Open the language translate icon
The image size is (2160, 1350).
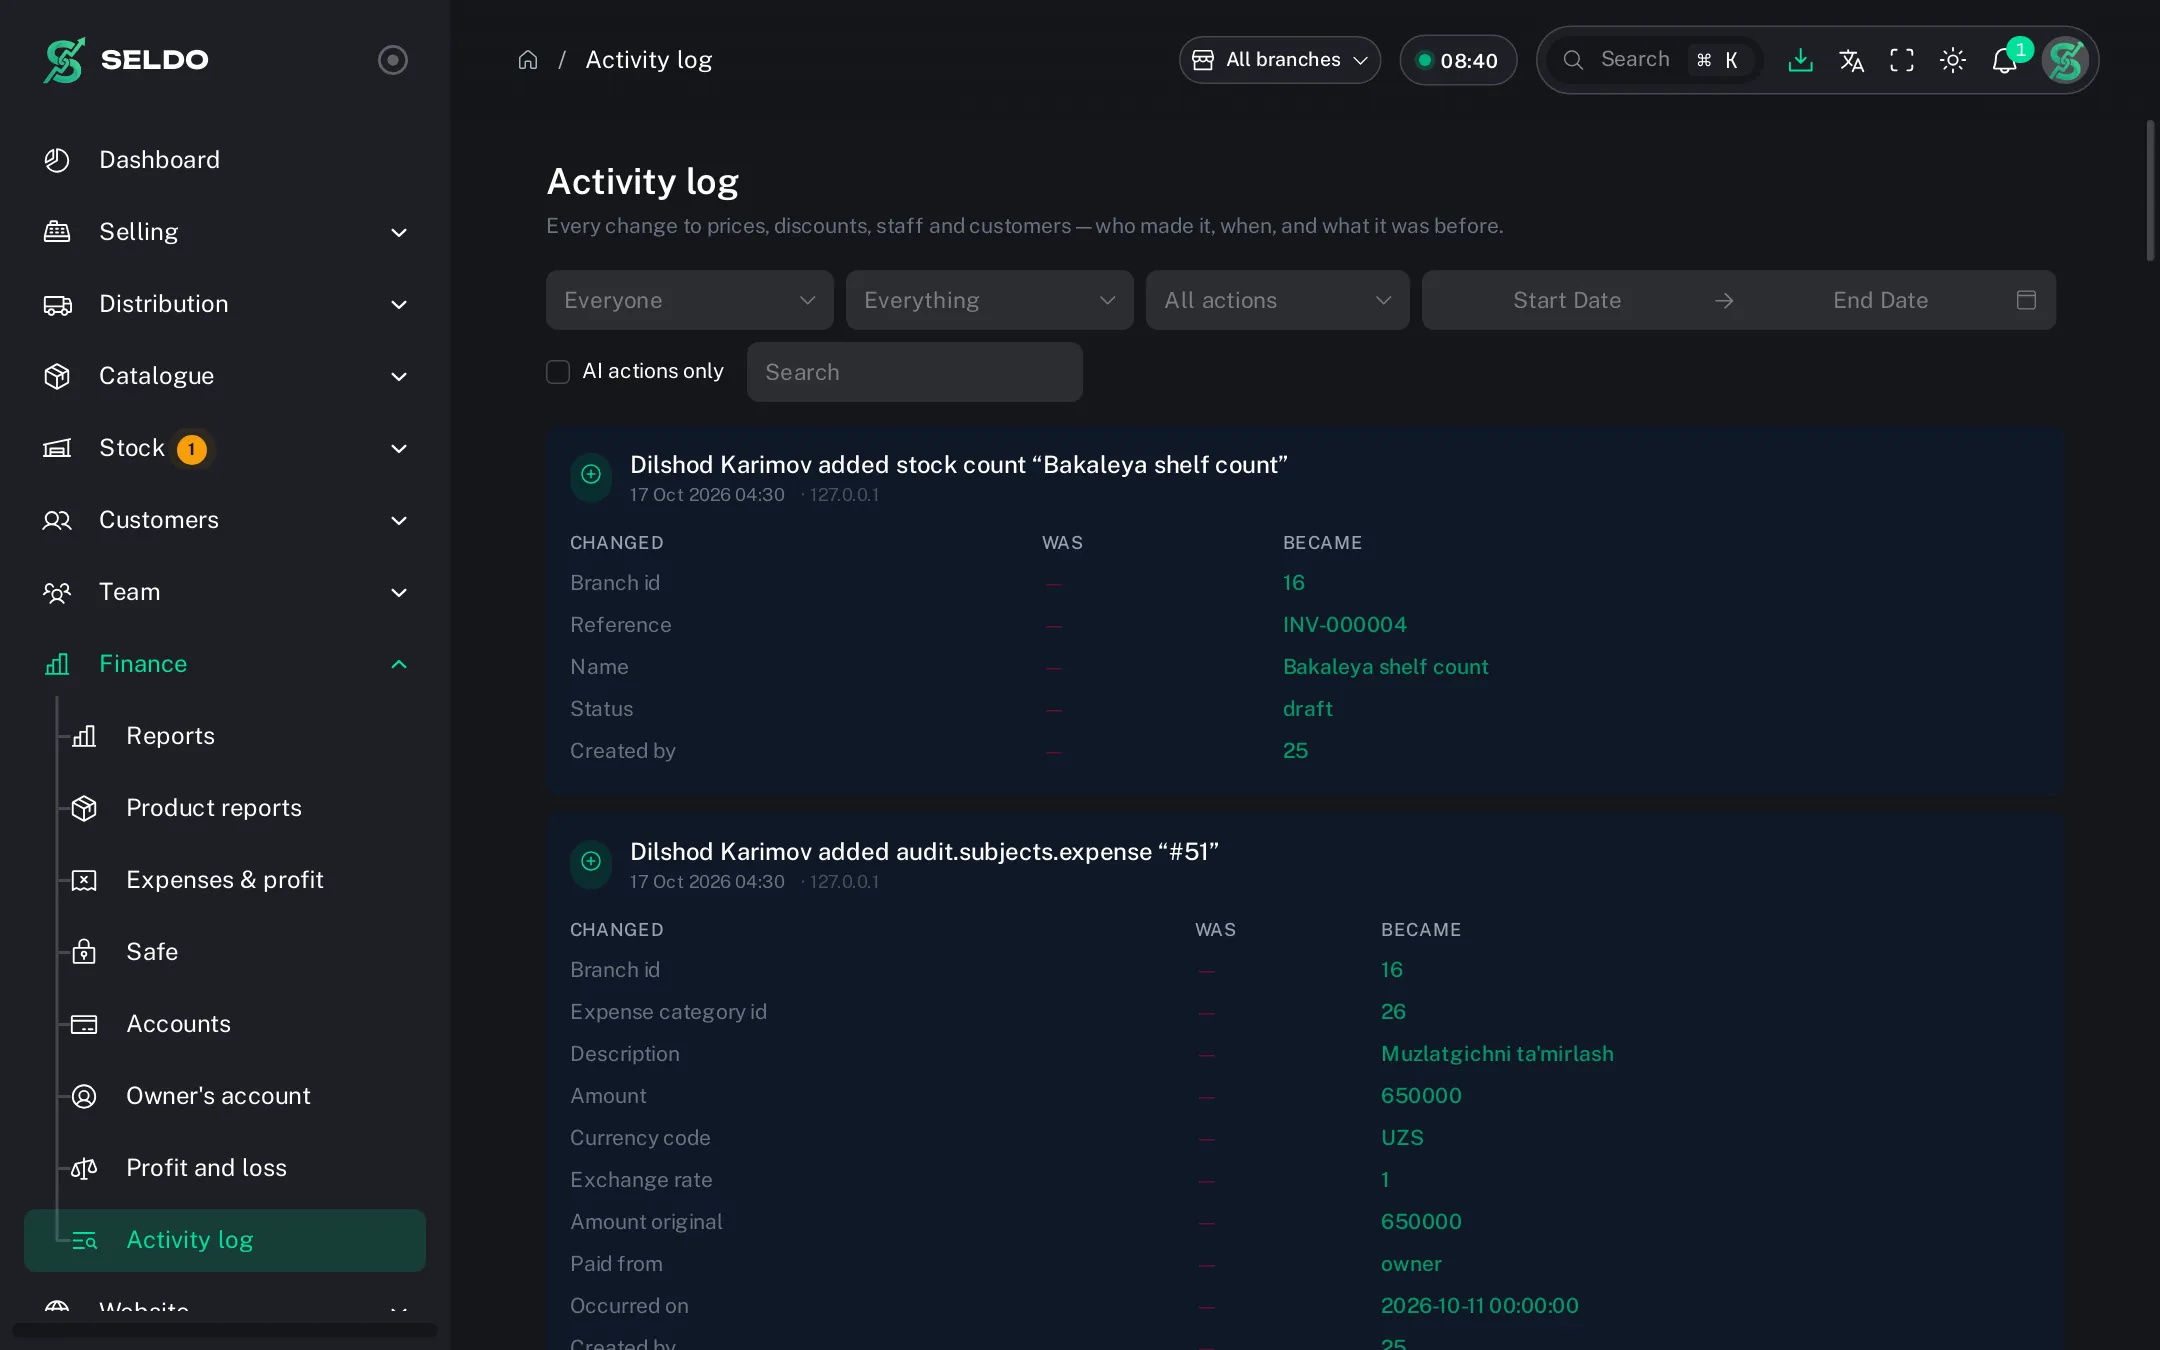pyautogui.click(x=1851, y=60)
